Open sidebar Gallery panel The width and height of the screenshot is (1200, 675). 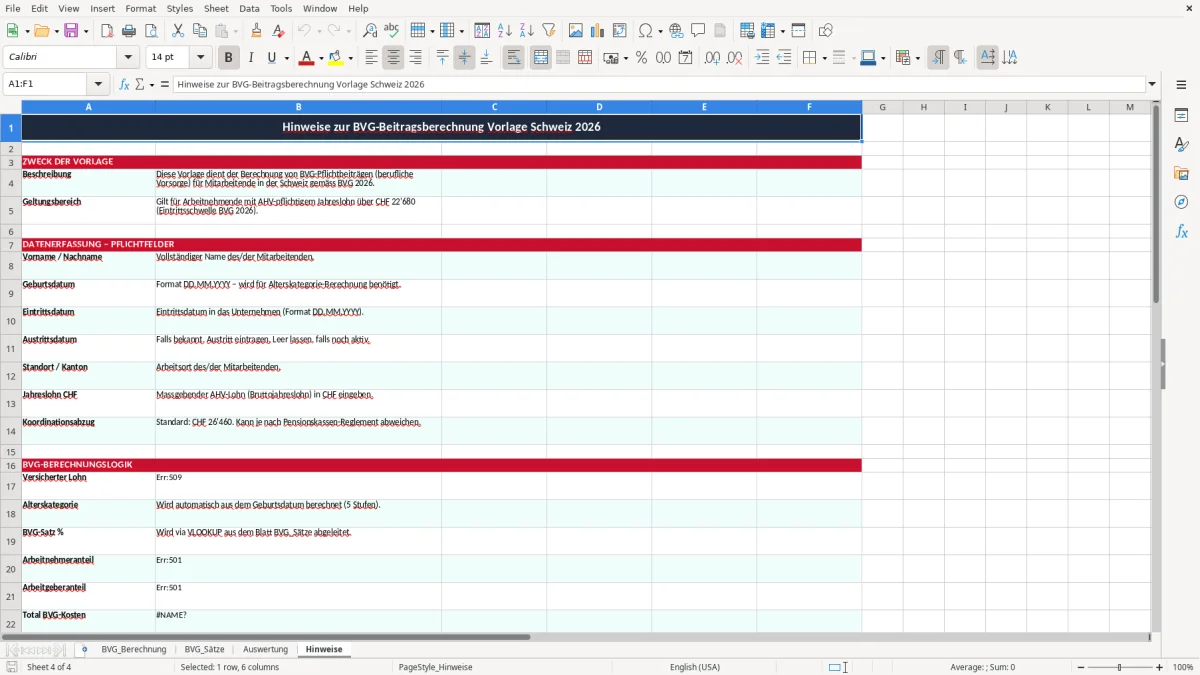tap(1181, 174)
